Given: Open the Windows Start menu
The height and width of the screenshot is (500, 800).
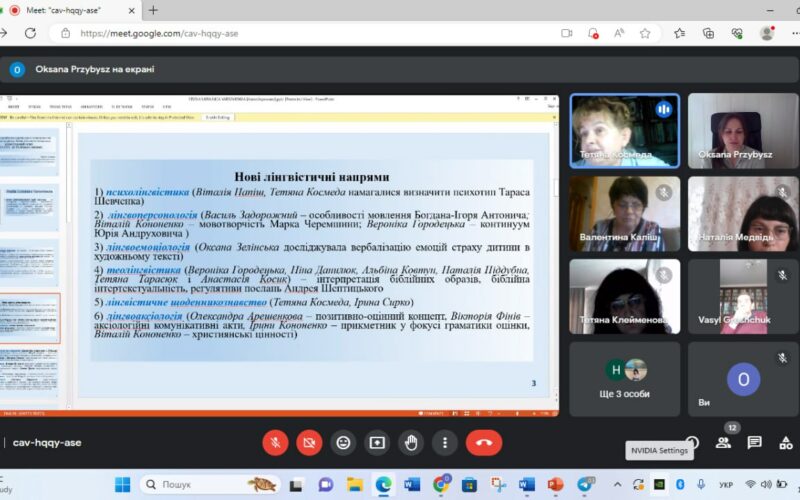Looking at the screenshot, I should point(122,485).
